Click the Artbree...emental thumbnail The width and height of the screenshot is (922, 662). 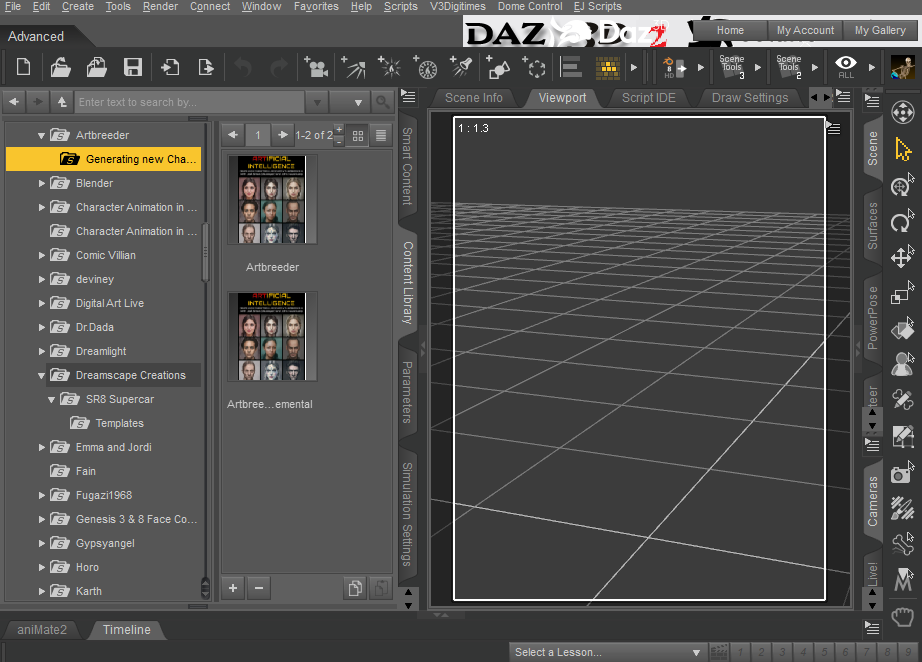(272, 336)
